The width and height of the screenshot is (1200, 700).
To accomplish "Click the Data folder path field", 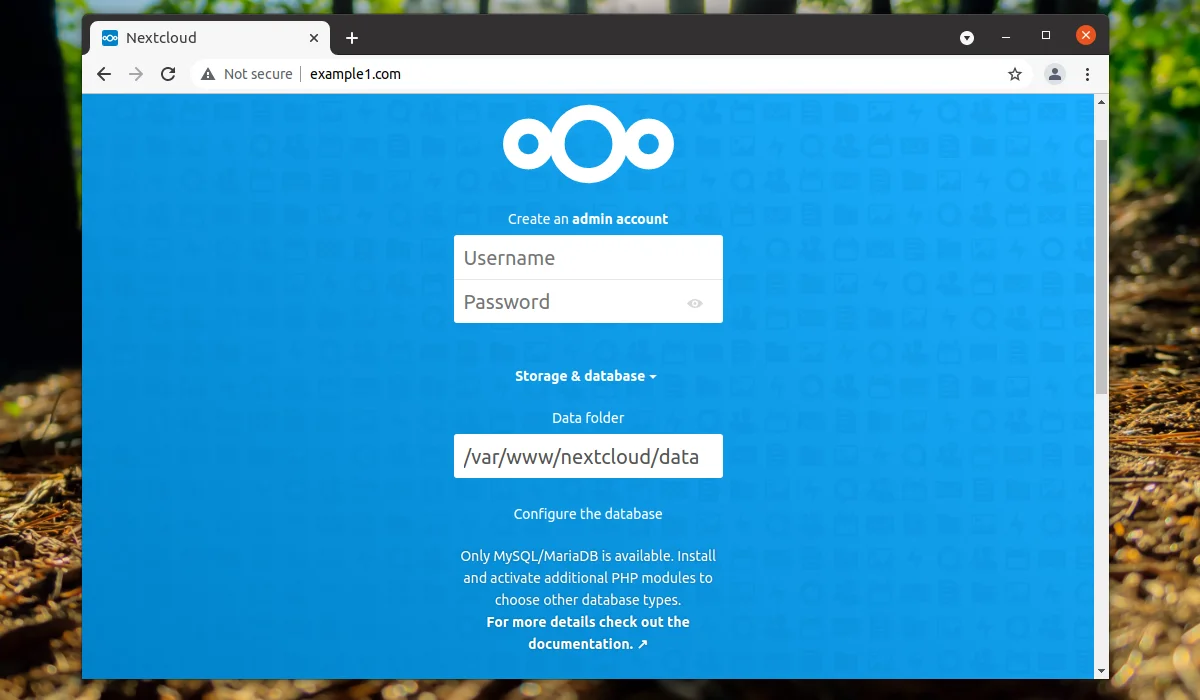I will tap(588, 456).
